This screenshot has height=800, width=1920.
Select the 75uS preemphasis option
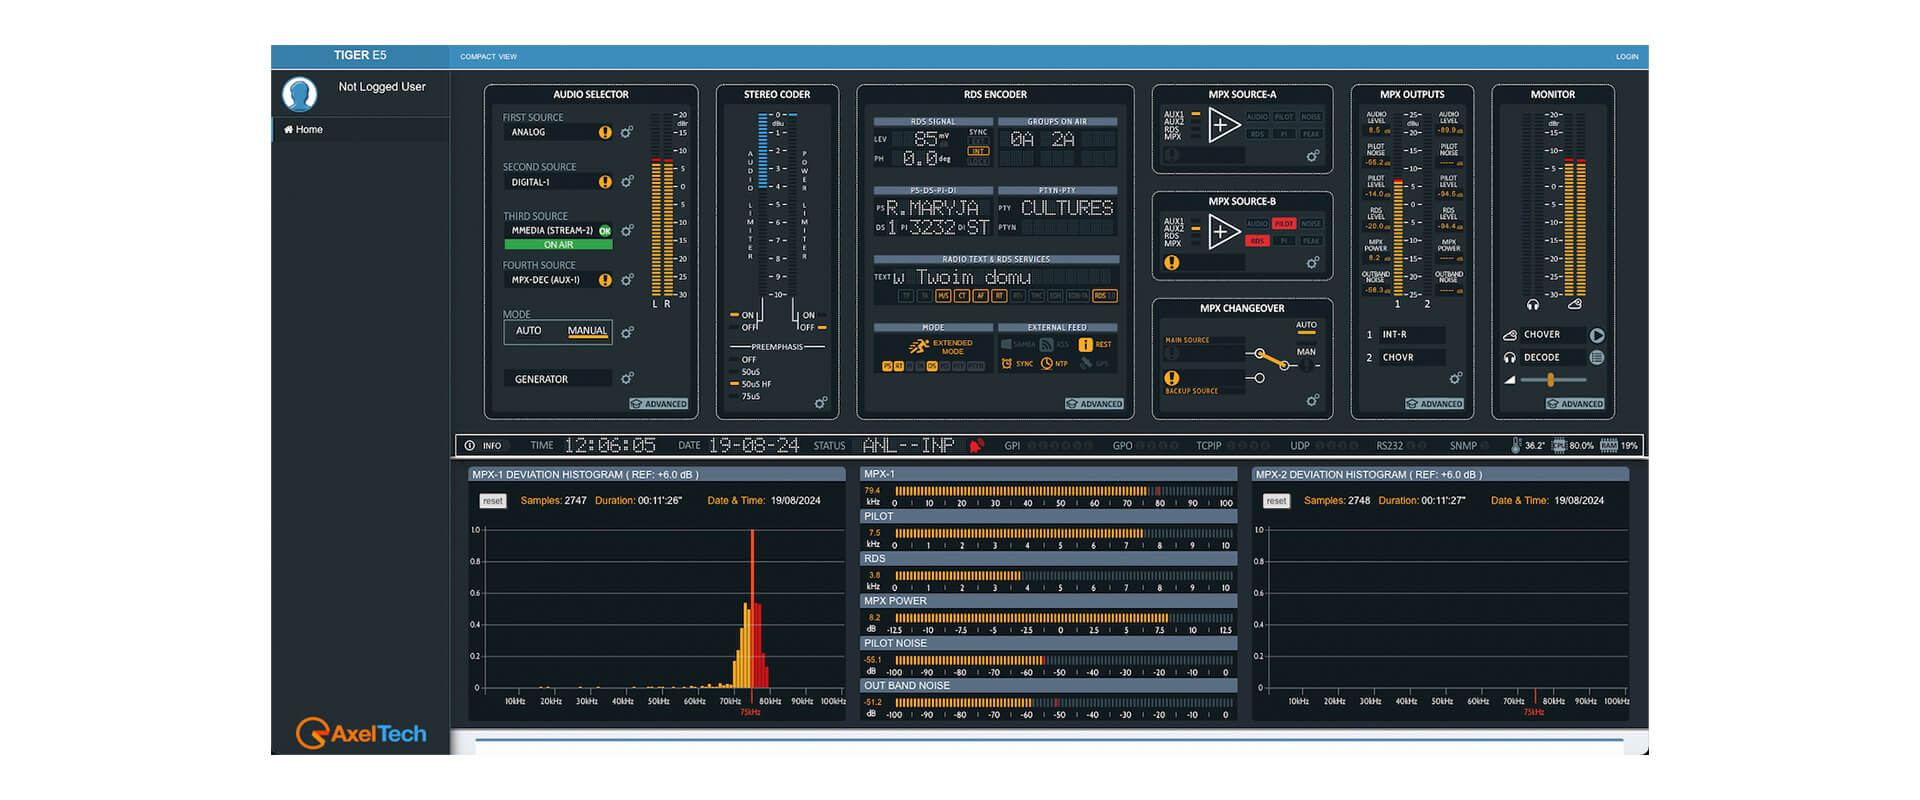pos(750,397)
